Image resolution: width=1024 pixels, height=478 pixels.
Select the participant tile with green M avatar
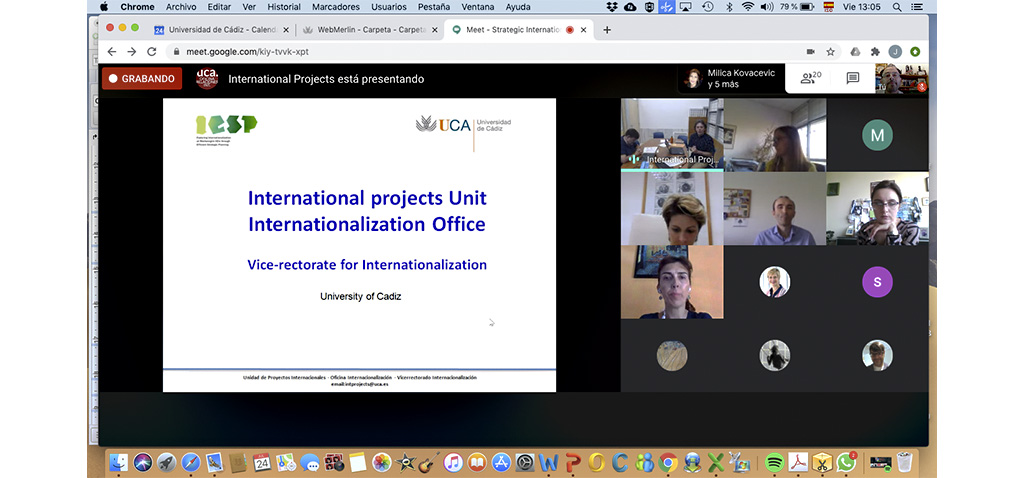coord(877,135)
